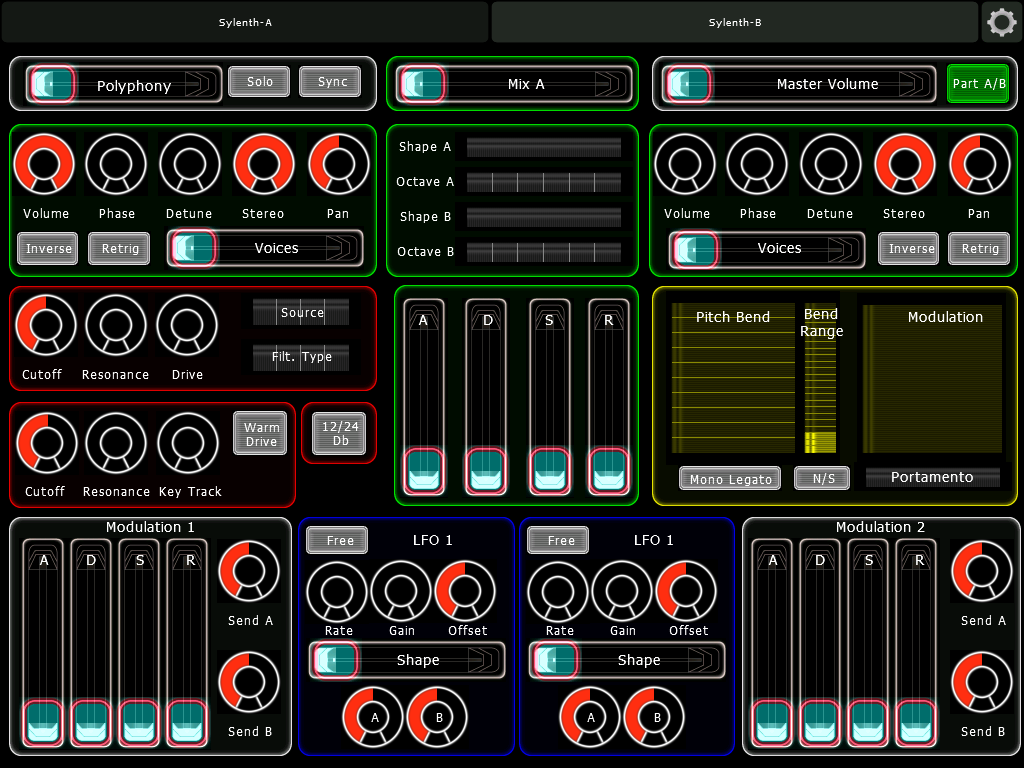Click the Modulation 1 Send A knob
The height and width of the screenshot is (768, 1024).
[x=249, y=571]
